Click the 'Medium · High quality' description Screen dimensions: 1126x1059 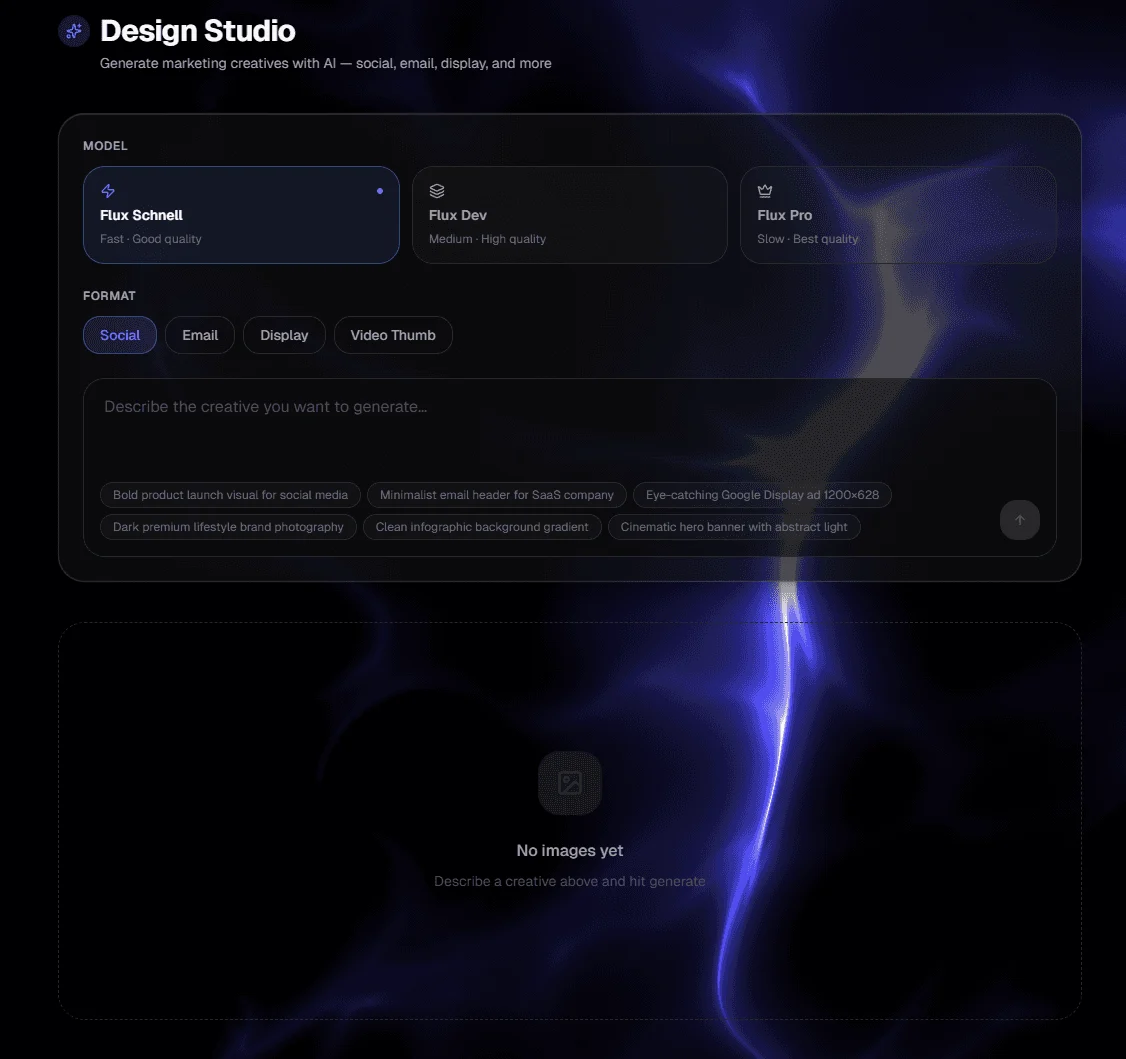click(x=488, y=239)
